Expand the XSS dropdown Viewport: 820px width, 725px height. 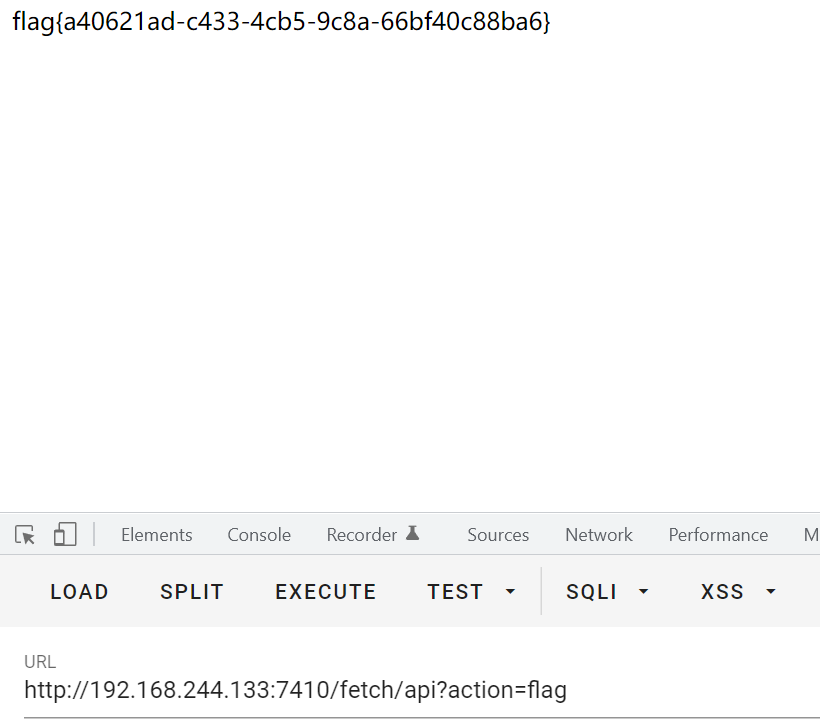[739, 592]
